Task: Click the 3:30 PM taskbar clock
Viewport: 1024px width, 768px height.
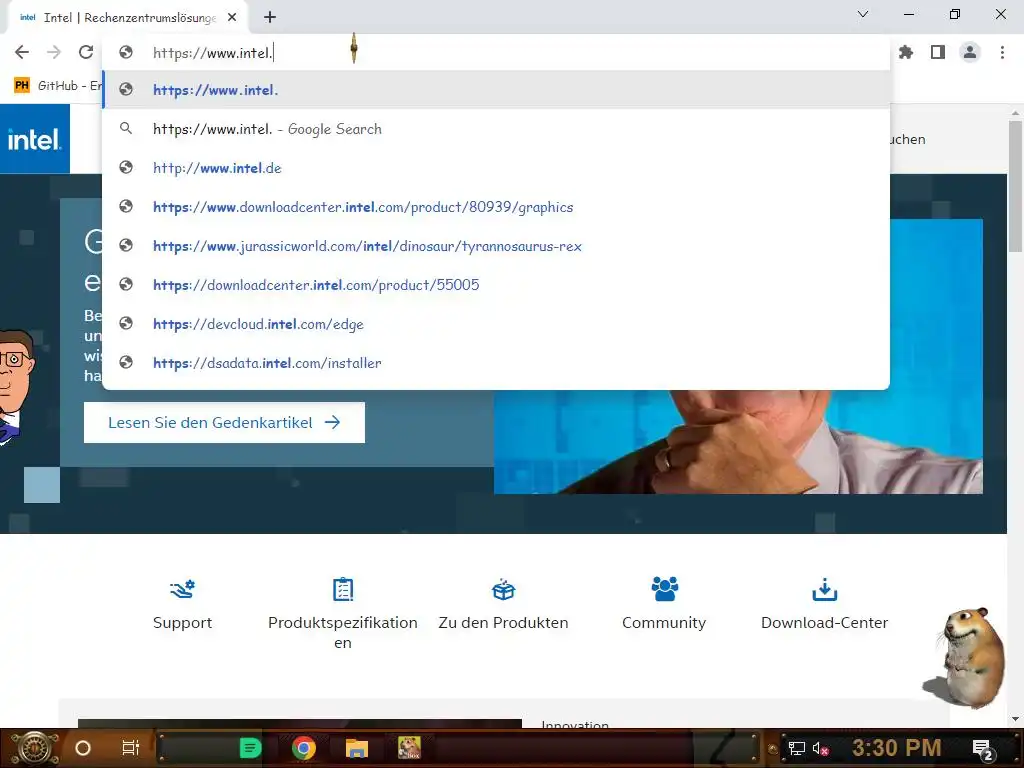Action: (896, 748)
